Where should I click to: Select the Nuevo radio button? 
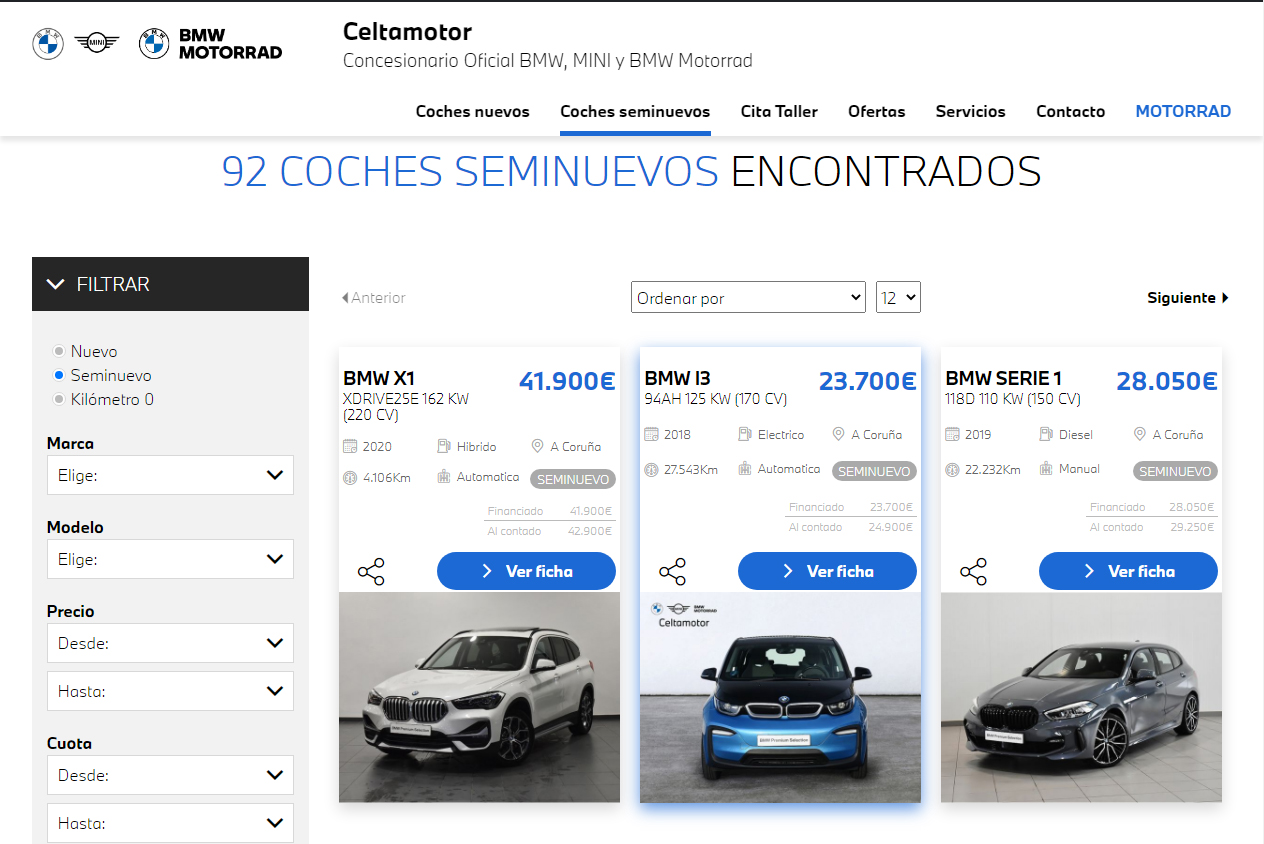pyautogui.click(x=60, y=352)
